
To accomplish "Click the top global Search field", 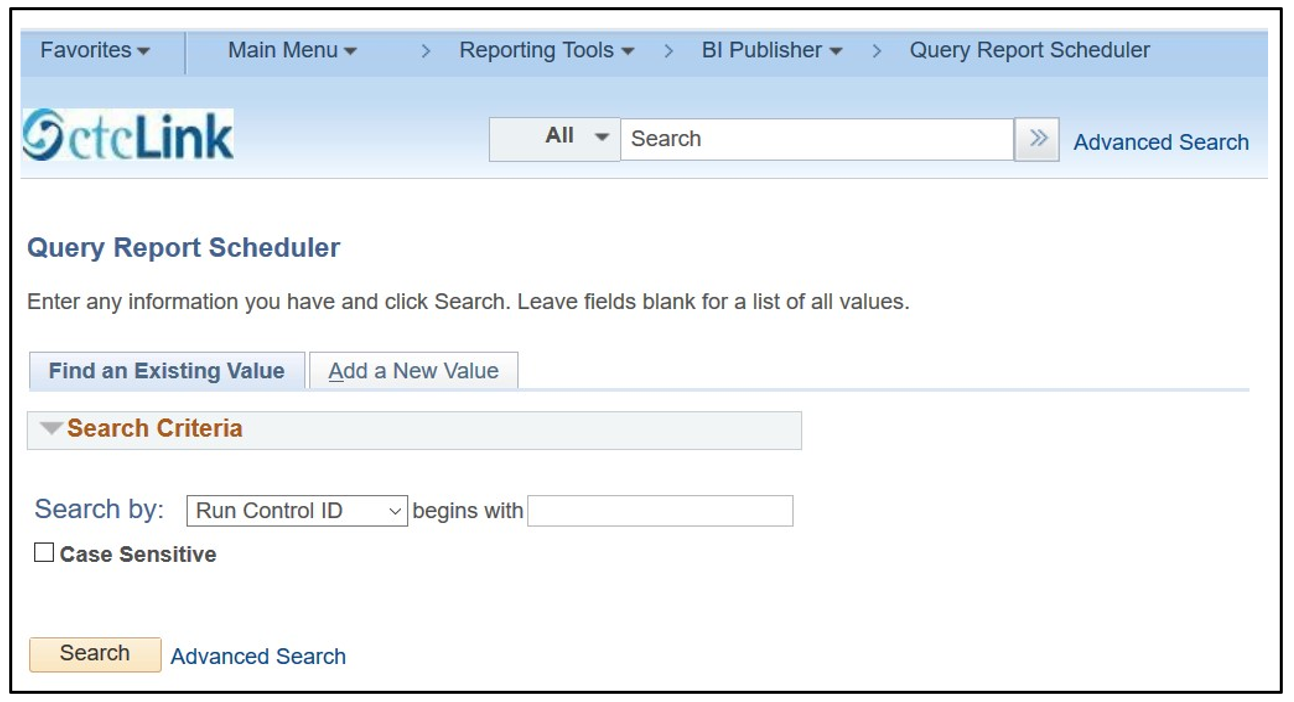I will [x=817, y=139].
